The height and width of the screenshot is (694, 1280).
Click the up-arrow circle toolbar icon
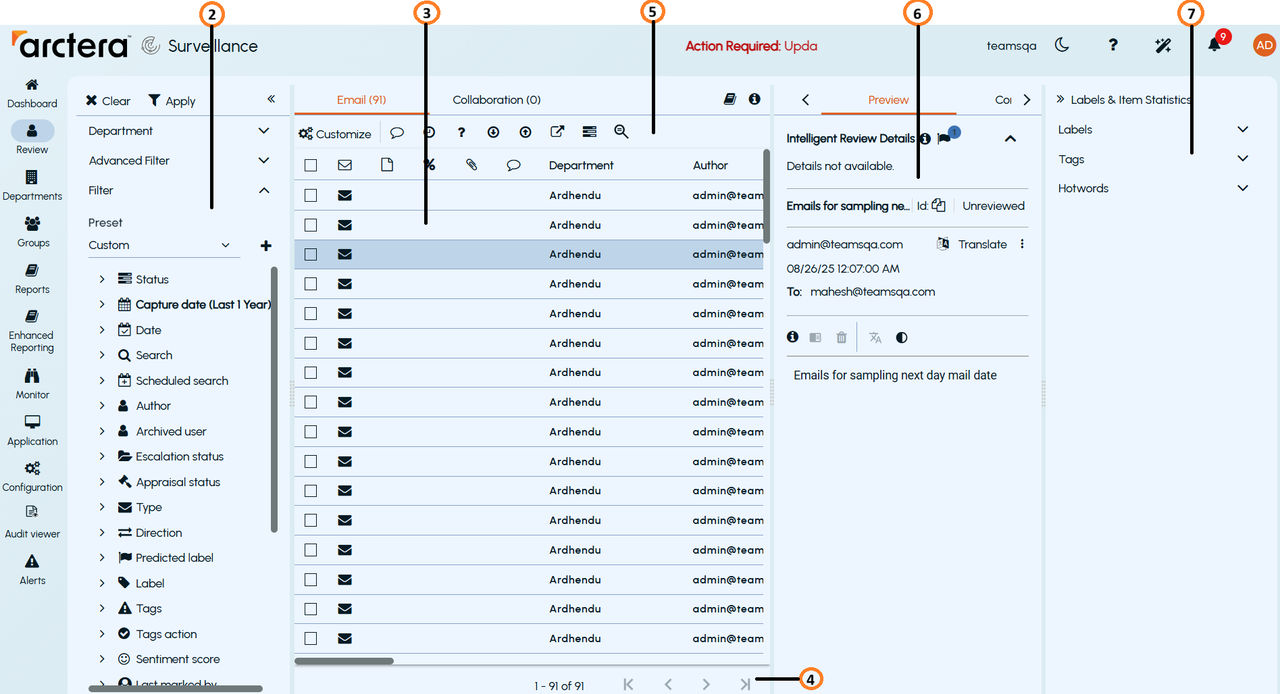pyautogui.click(x=525, y=133)
